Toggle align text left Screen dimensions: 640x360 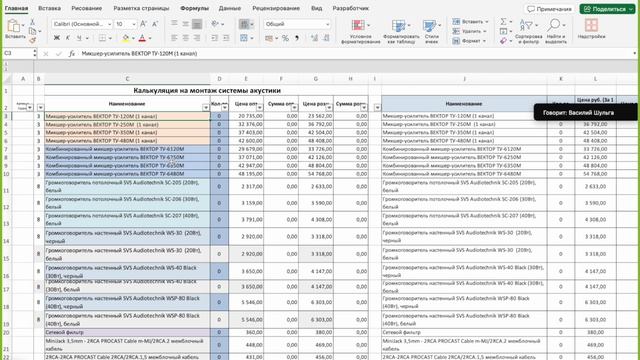[x=174, y=38]
